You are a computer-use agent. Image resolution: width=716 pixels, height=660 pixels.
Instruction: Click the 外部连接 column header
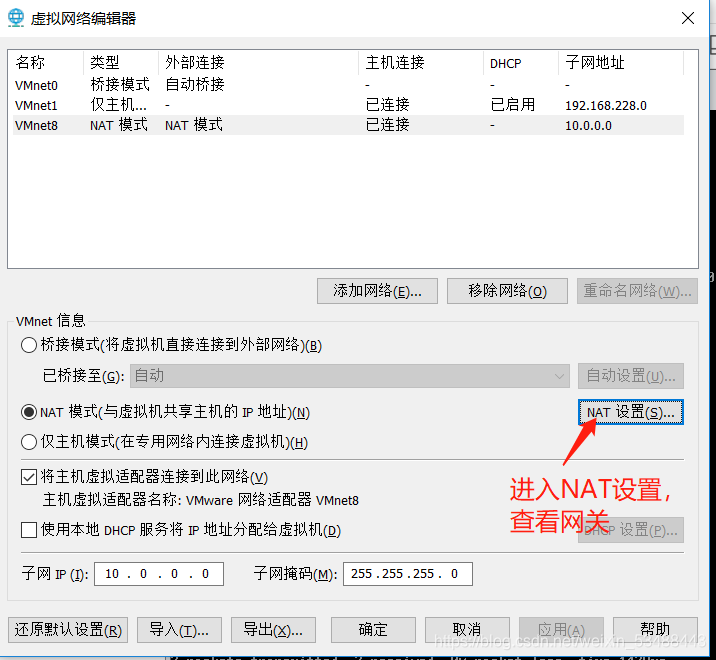258,63
